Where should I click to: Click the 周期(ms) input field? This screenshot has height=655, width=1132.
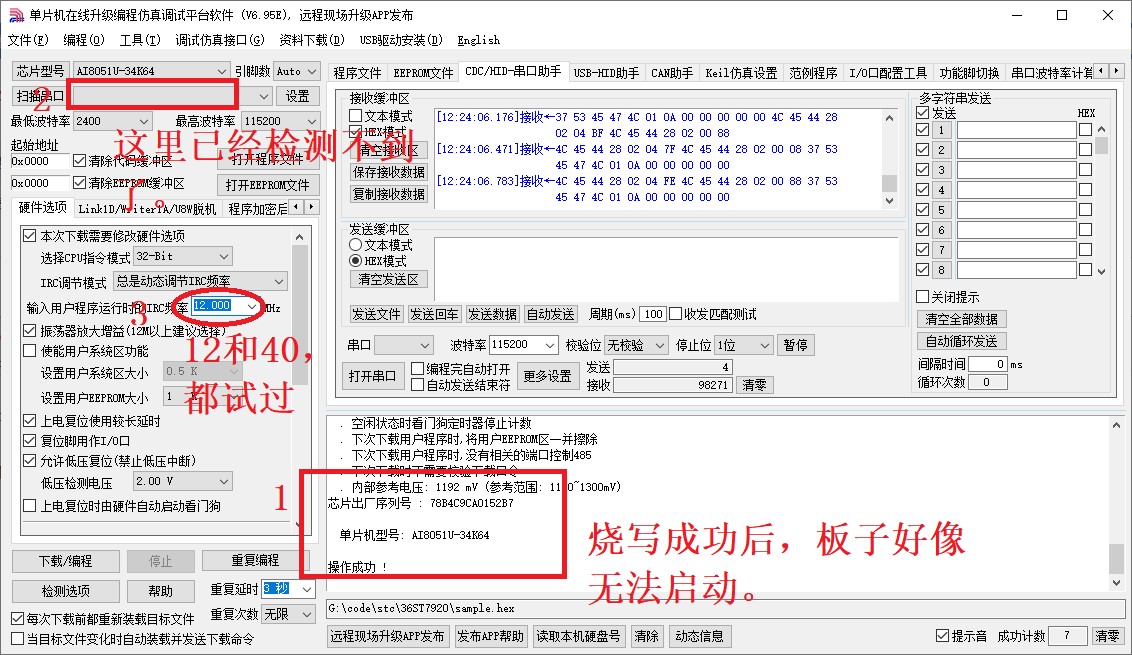tap(653, 314)
